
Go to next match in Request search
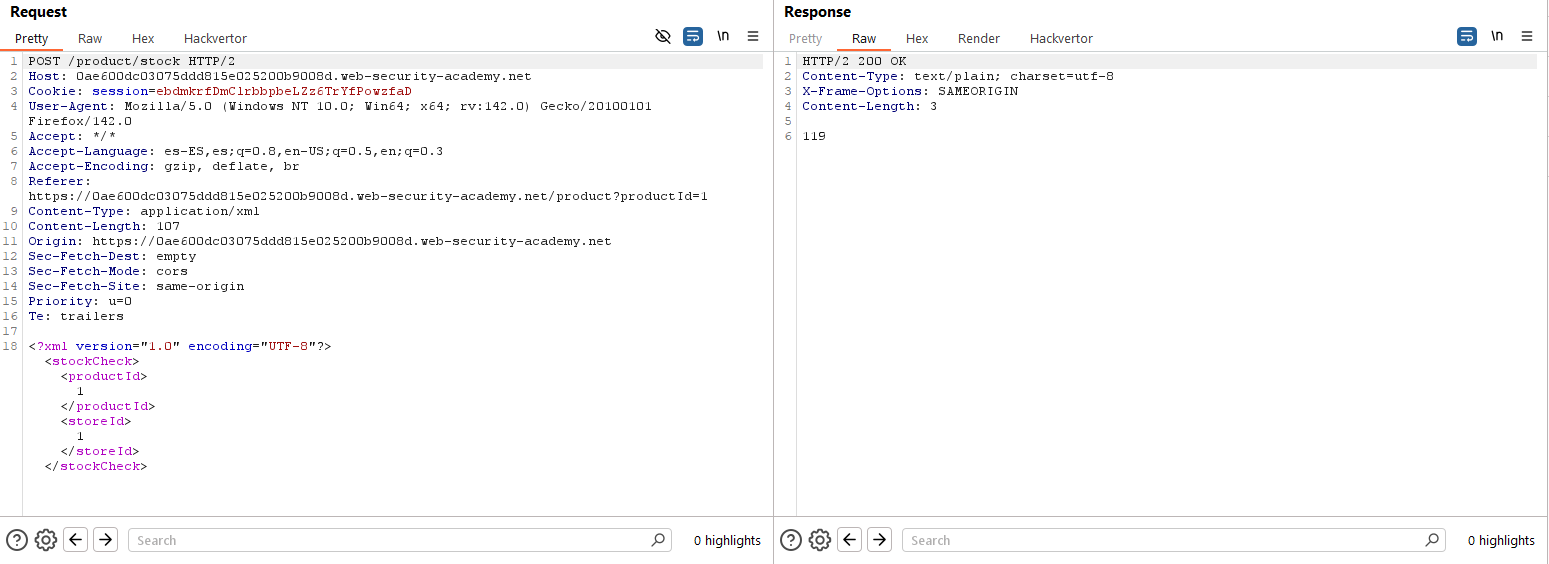pos(105,540)
